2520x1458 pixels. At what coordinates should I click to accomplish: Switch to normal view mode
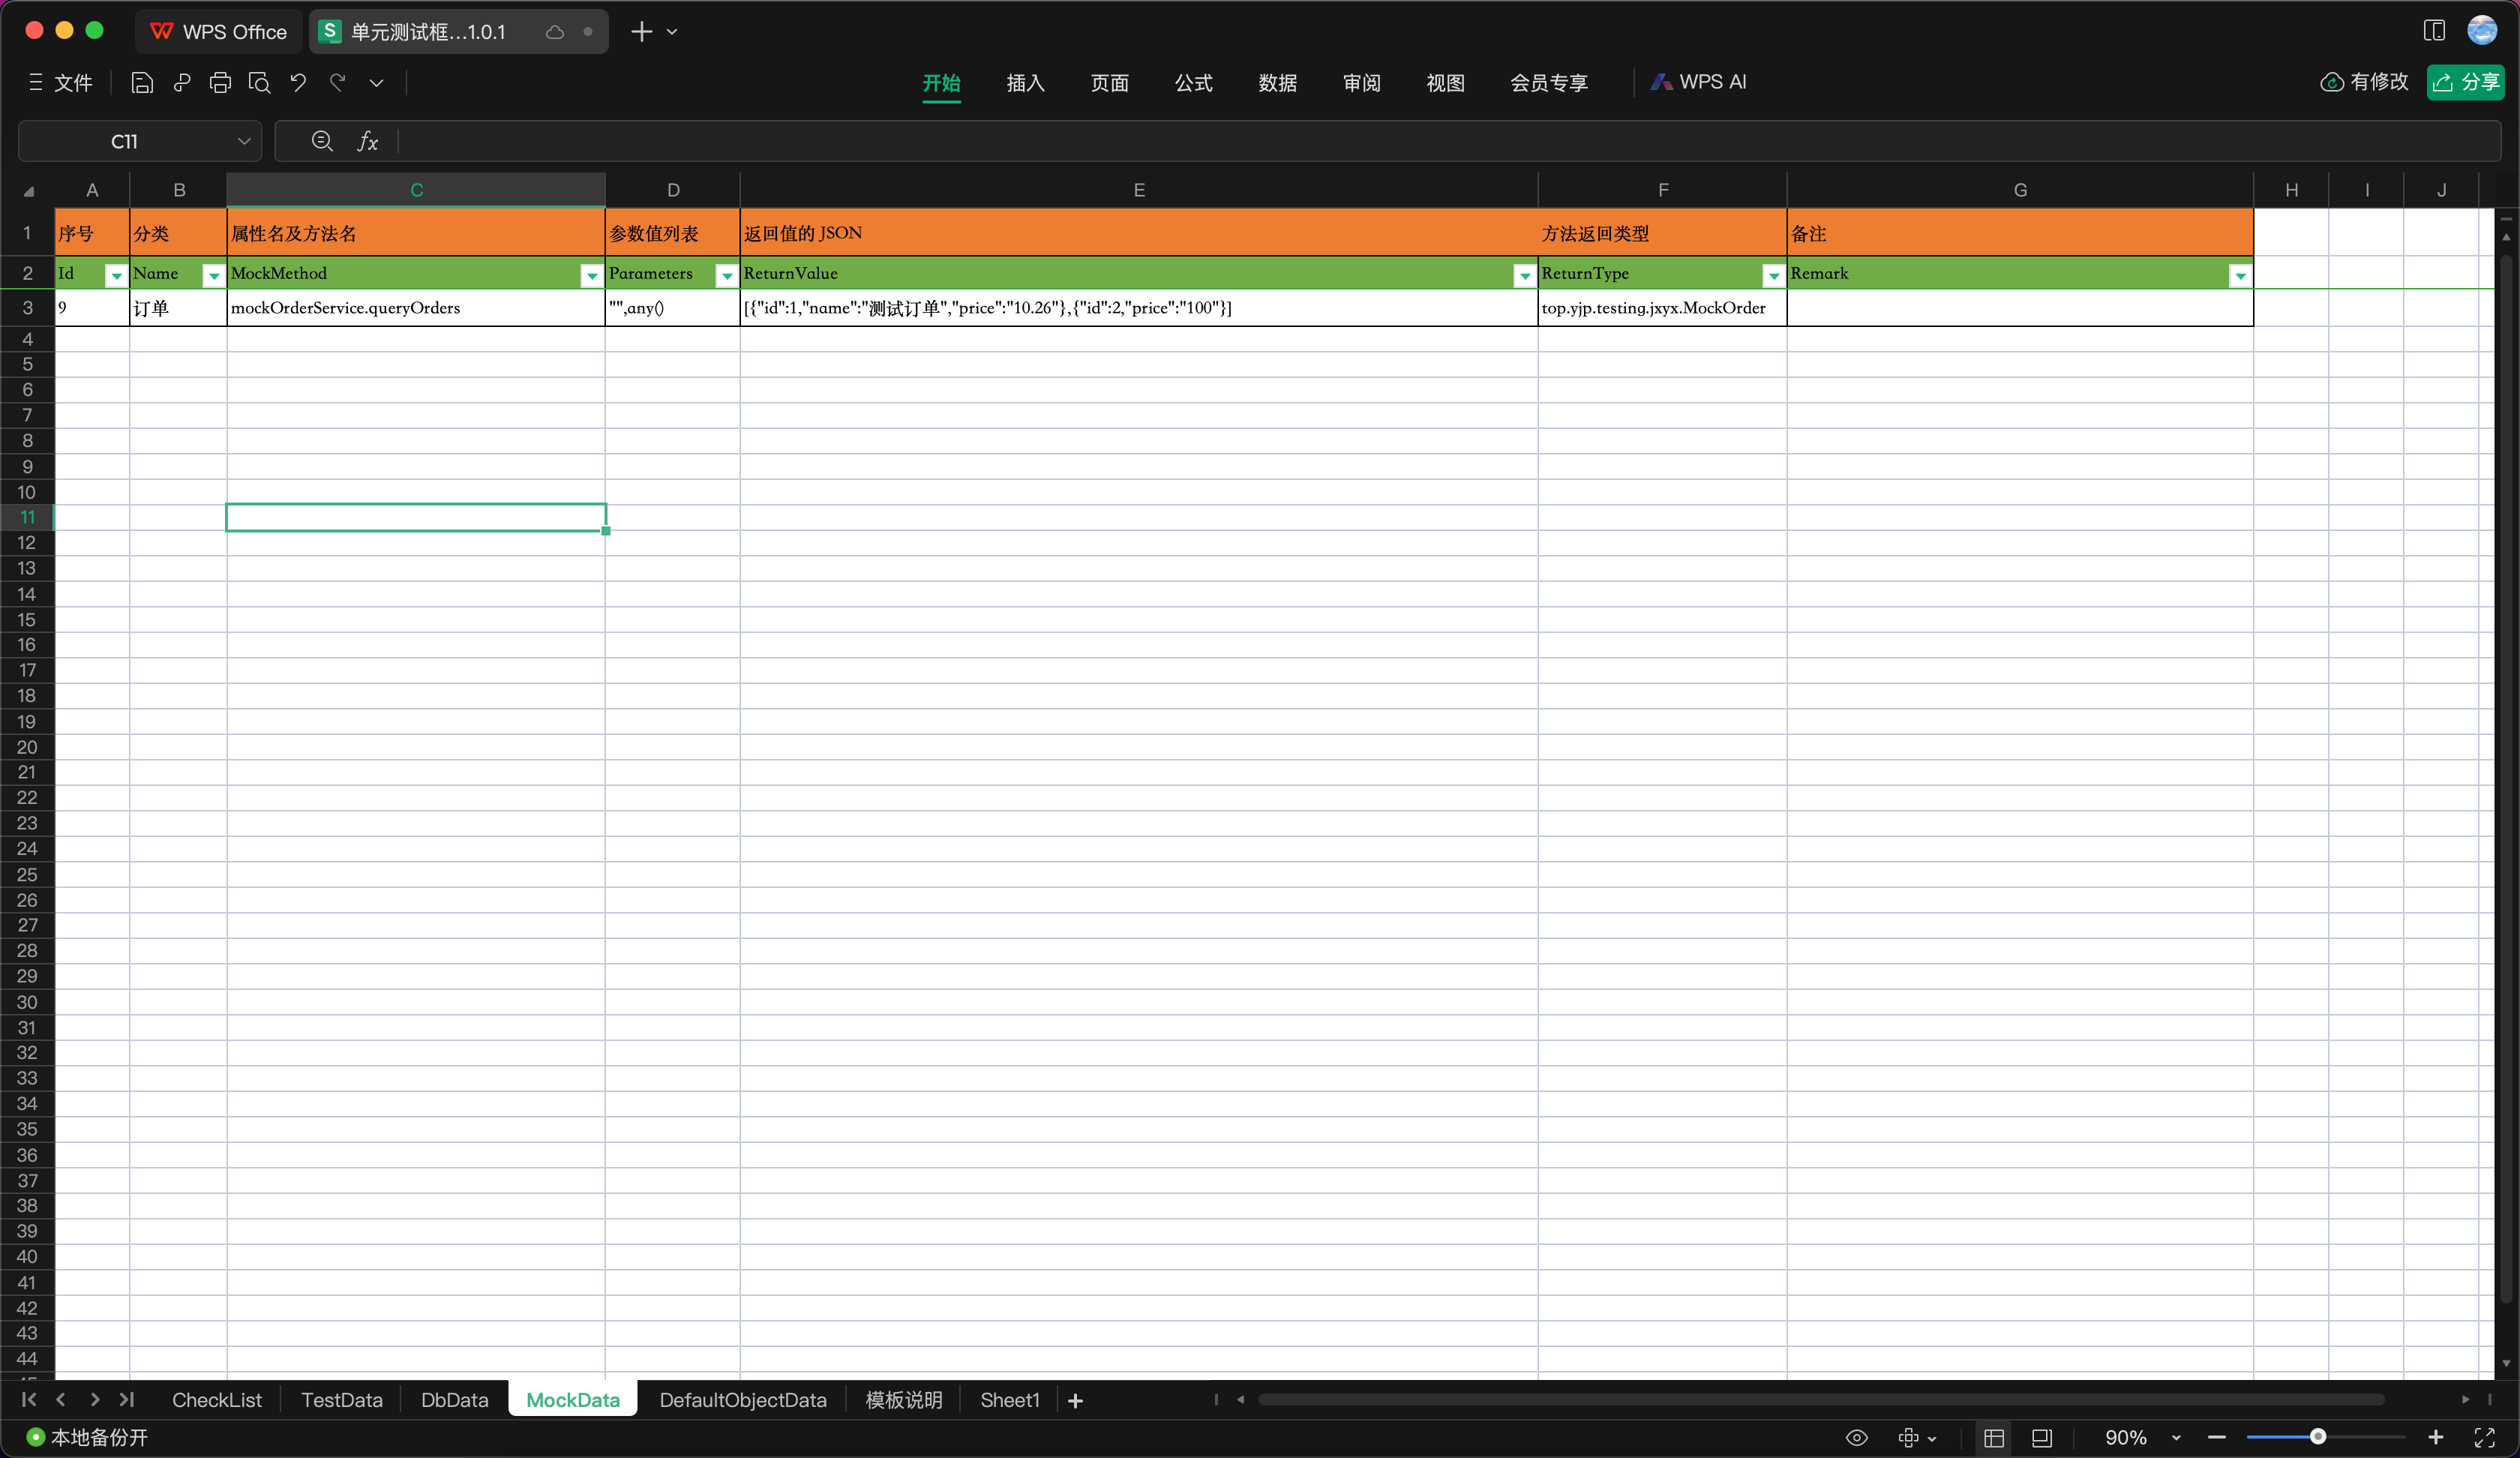(x=1994, y=1437)
